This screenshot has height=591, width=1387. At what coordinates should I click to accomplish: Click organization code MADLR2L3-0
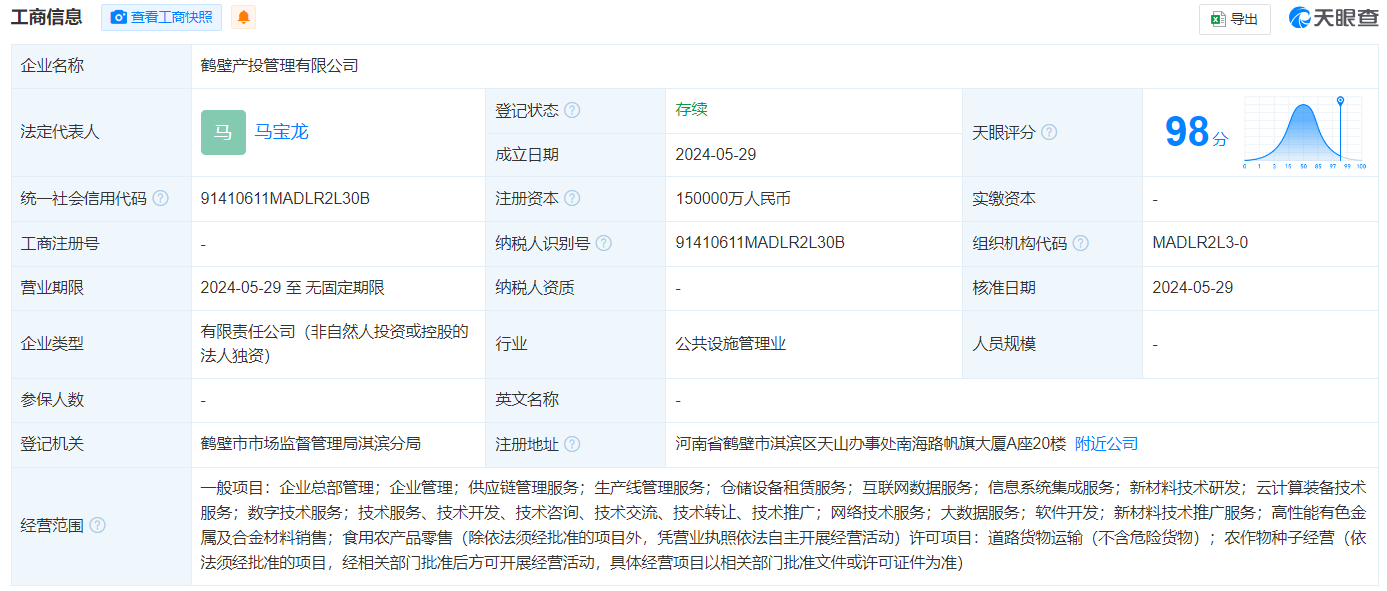tap(1200, 243)
